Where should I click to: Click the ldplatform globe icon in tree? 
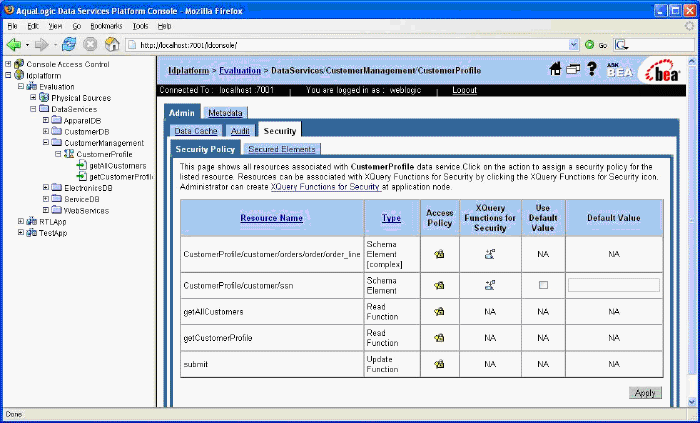[19, 75]
